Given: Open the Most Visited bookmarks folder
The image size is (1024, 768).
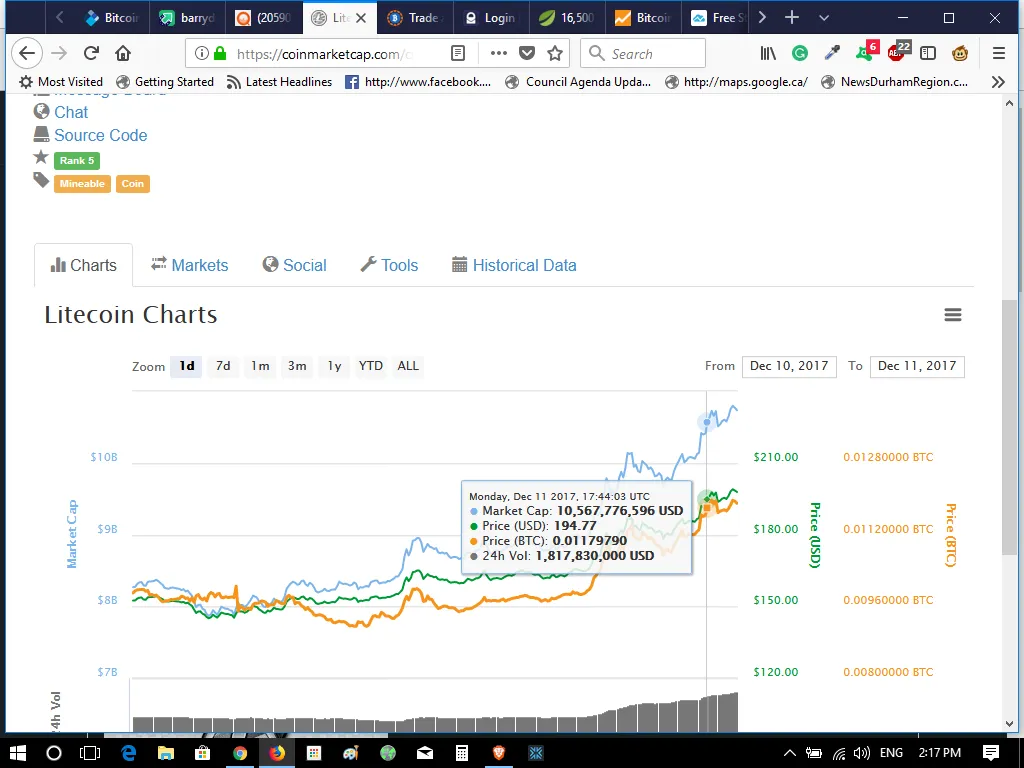Looking at the screenshot, I should pyautogui.click(x=61, y=82).
